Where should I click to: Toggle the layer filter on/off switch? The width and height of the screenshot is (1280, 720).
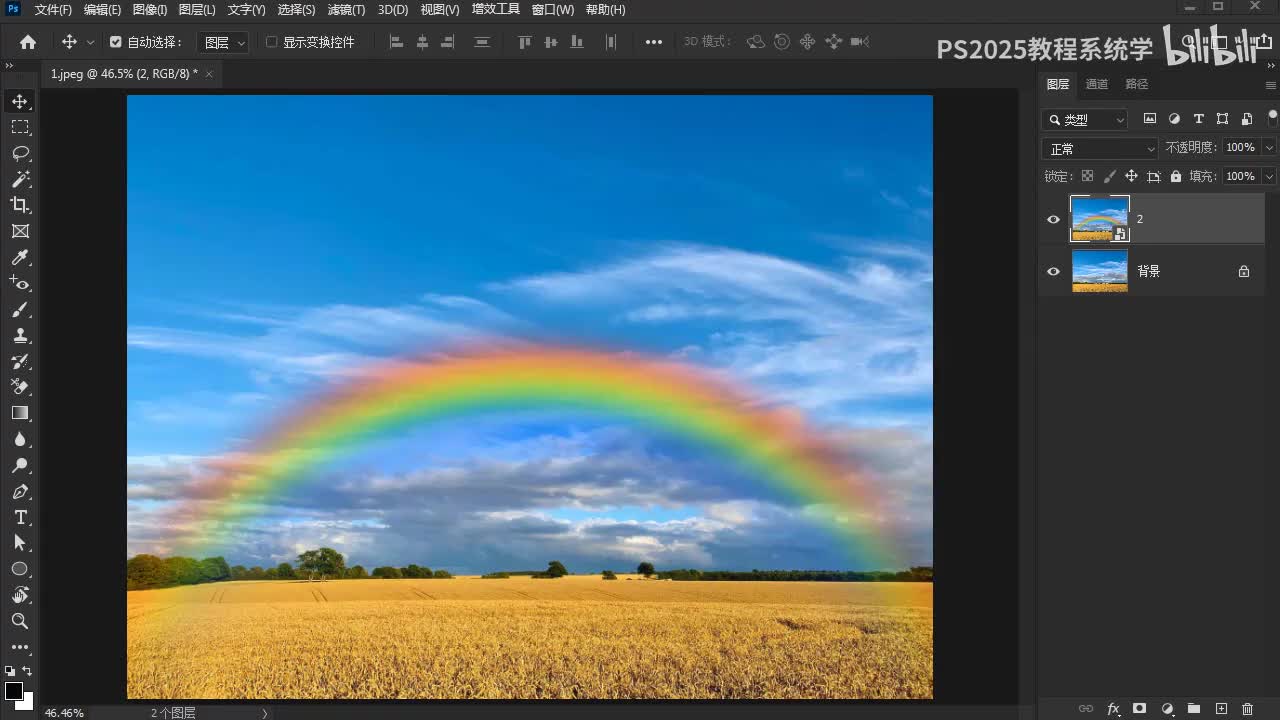1273,118
